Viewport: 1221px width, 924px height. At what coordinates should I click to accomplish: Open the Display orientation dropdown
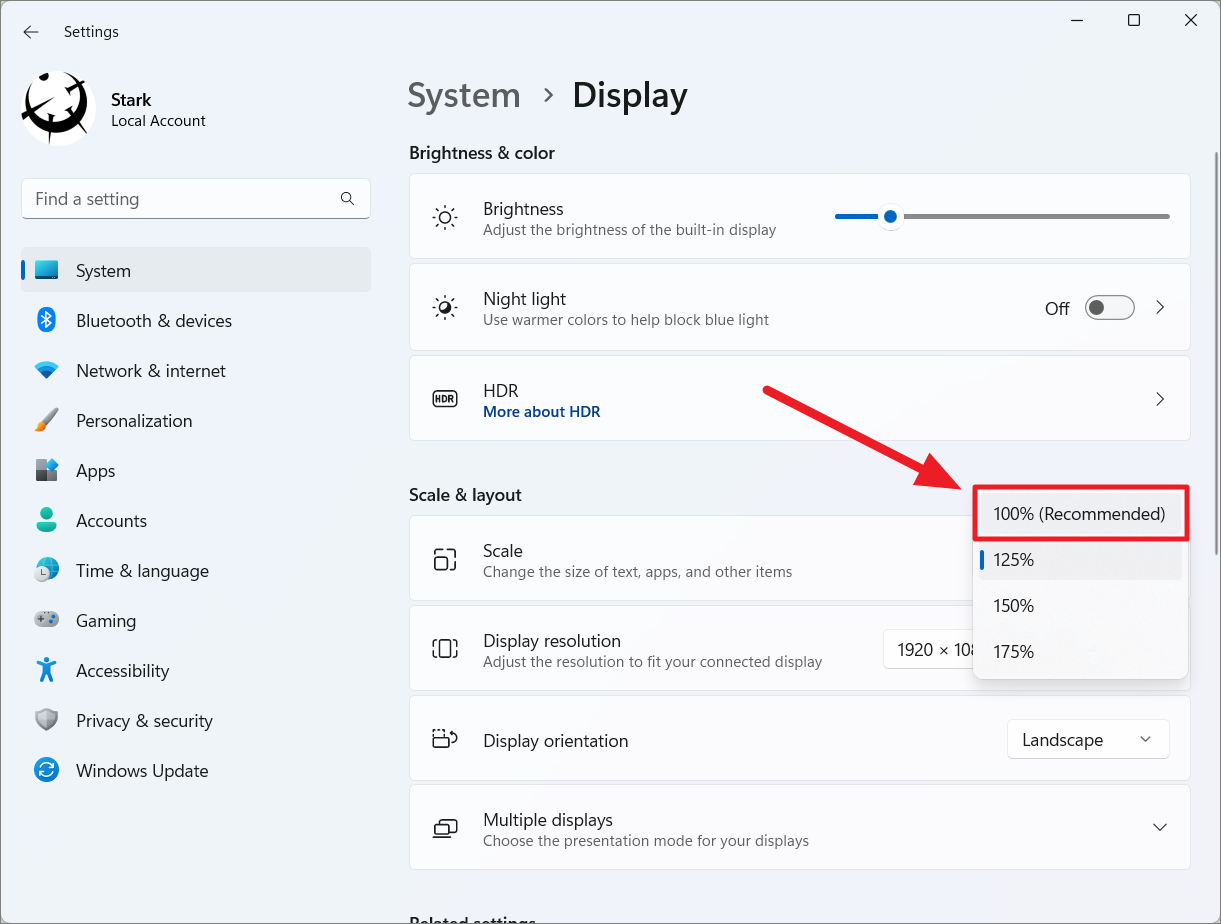pos(1088,739)
